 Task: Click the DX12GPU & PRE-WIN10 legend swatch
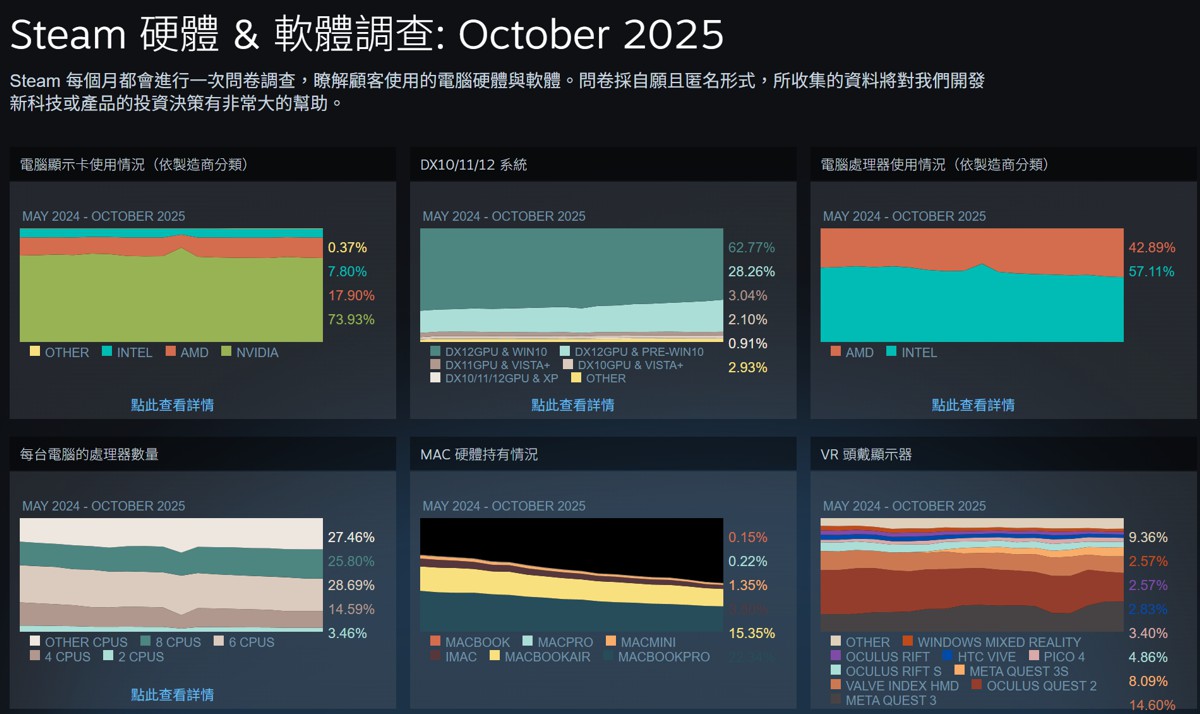pyautogui.click(x=565, y=352)
